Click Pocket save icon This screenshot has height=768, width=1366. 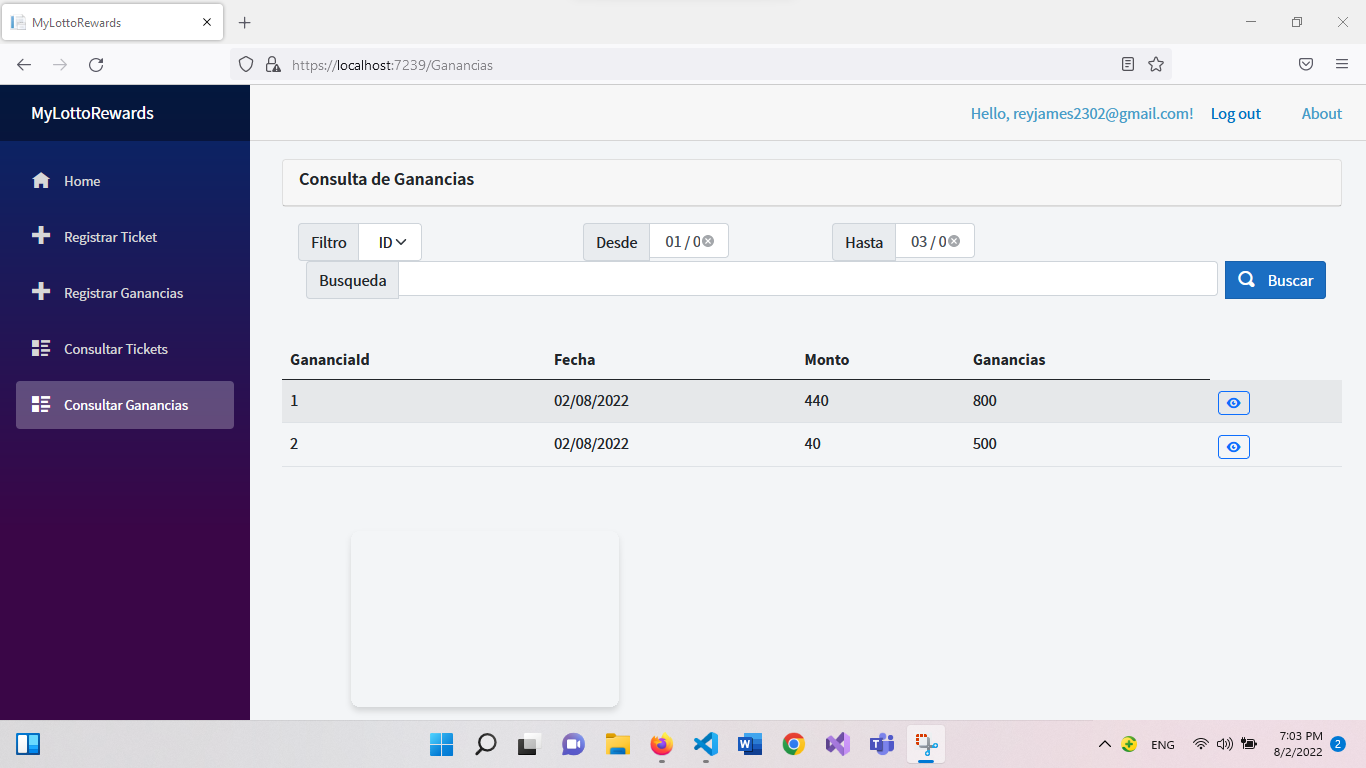coord(1306,65)
